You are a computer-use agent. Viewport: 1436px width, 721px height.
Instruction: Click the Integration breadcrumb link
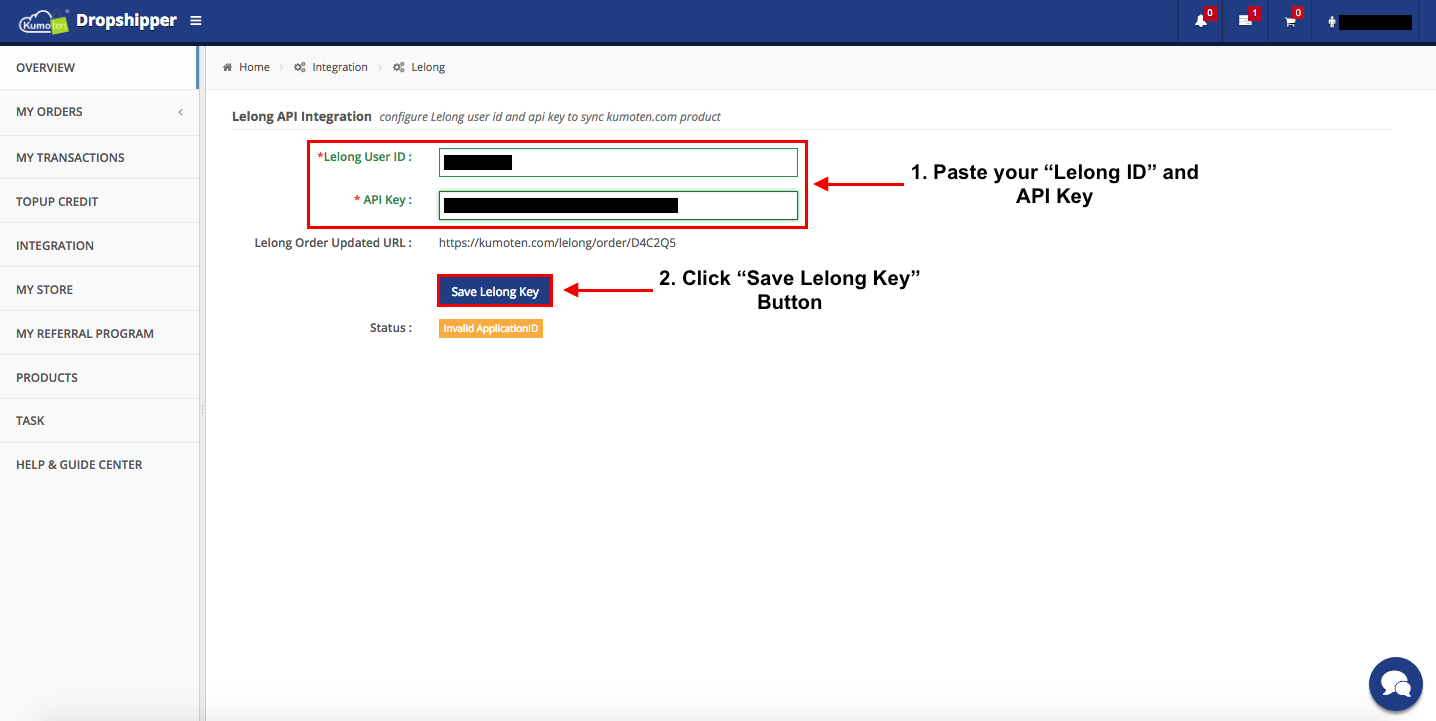point(340,67)
